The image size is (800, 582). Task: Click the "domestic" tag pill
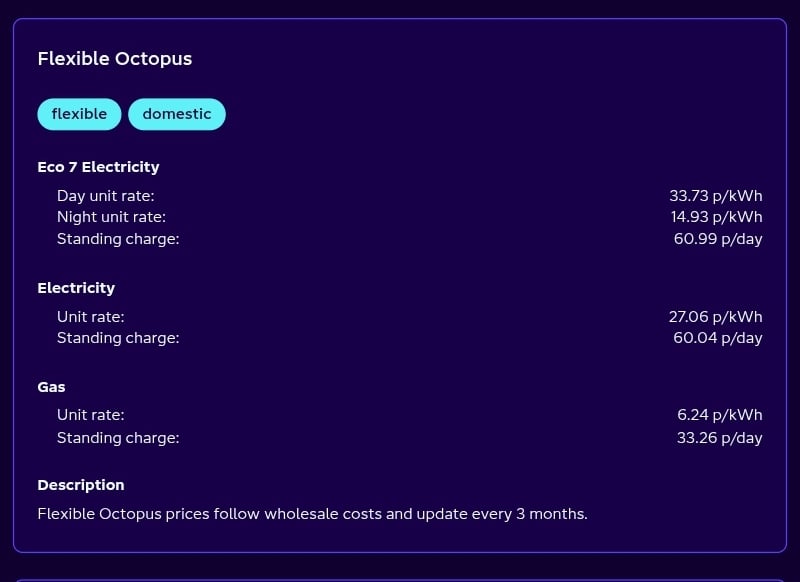click(x=177, y=114)
